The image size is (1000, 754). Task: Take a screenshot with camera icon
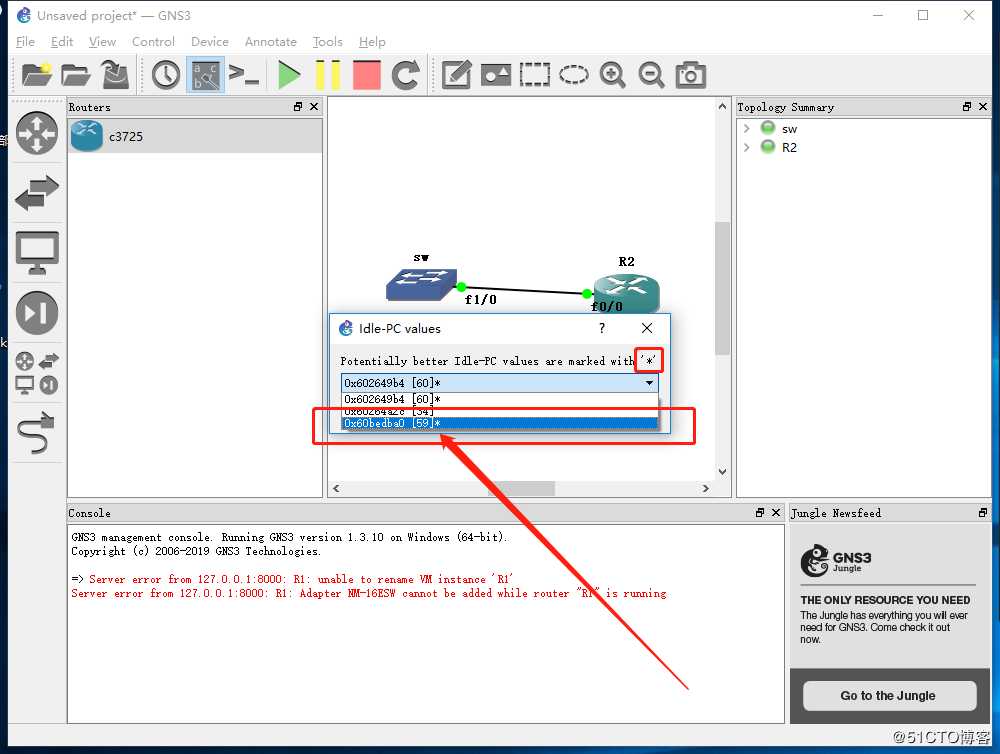[x=691, y=75]
